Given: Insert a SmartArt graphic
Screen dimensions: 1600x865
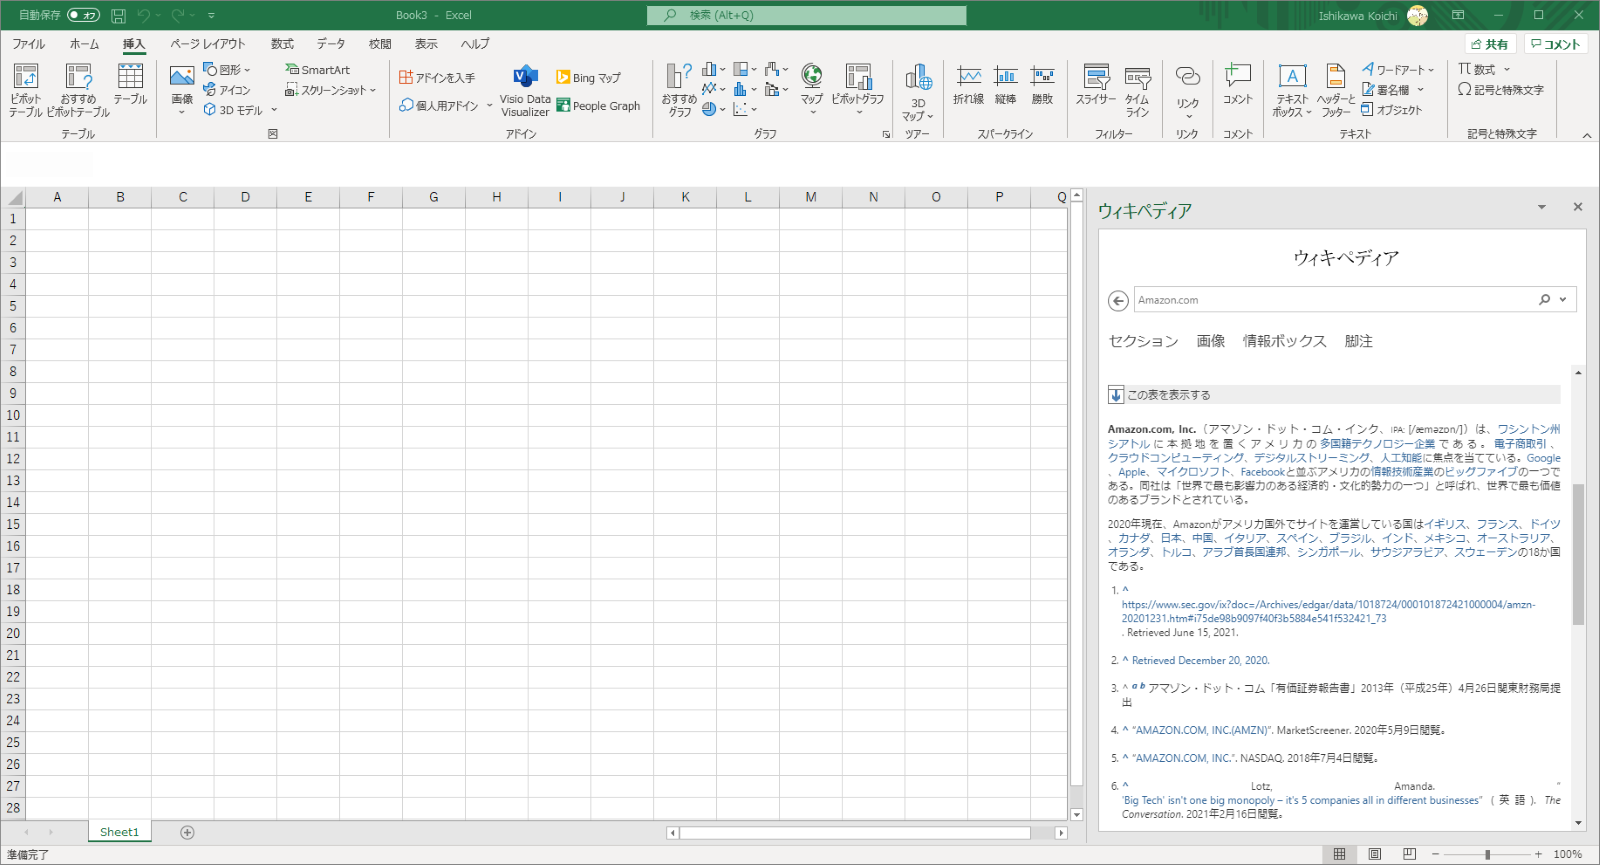Looking at the screenshot, I should (x=318, y=70).
